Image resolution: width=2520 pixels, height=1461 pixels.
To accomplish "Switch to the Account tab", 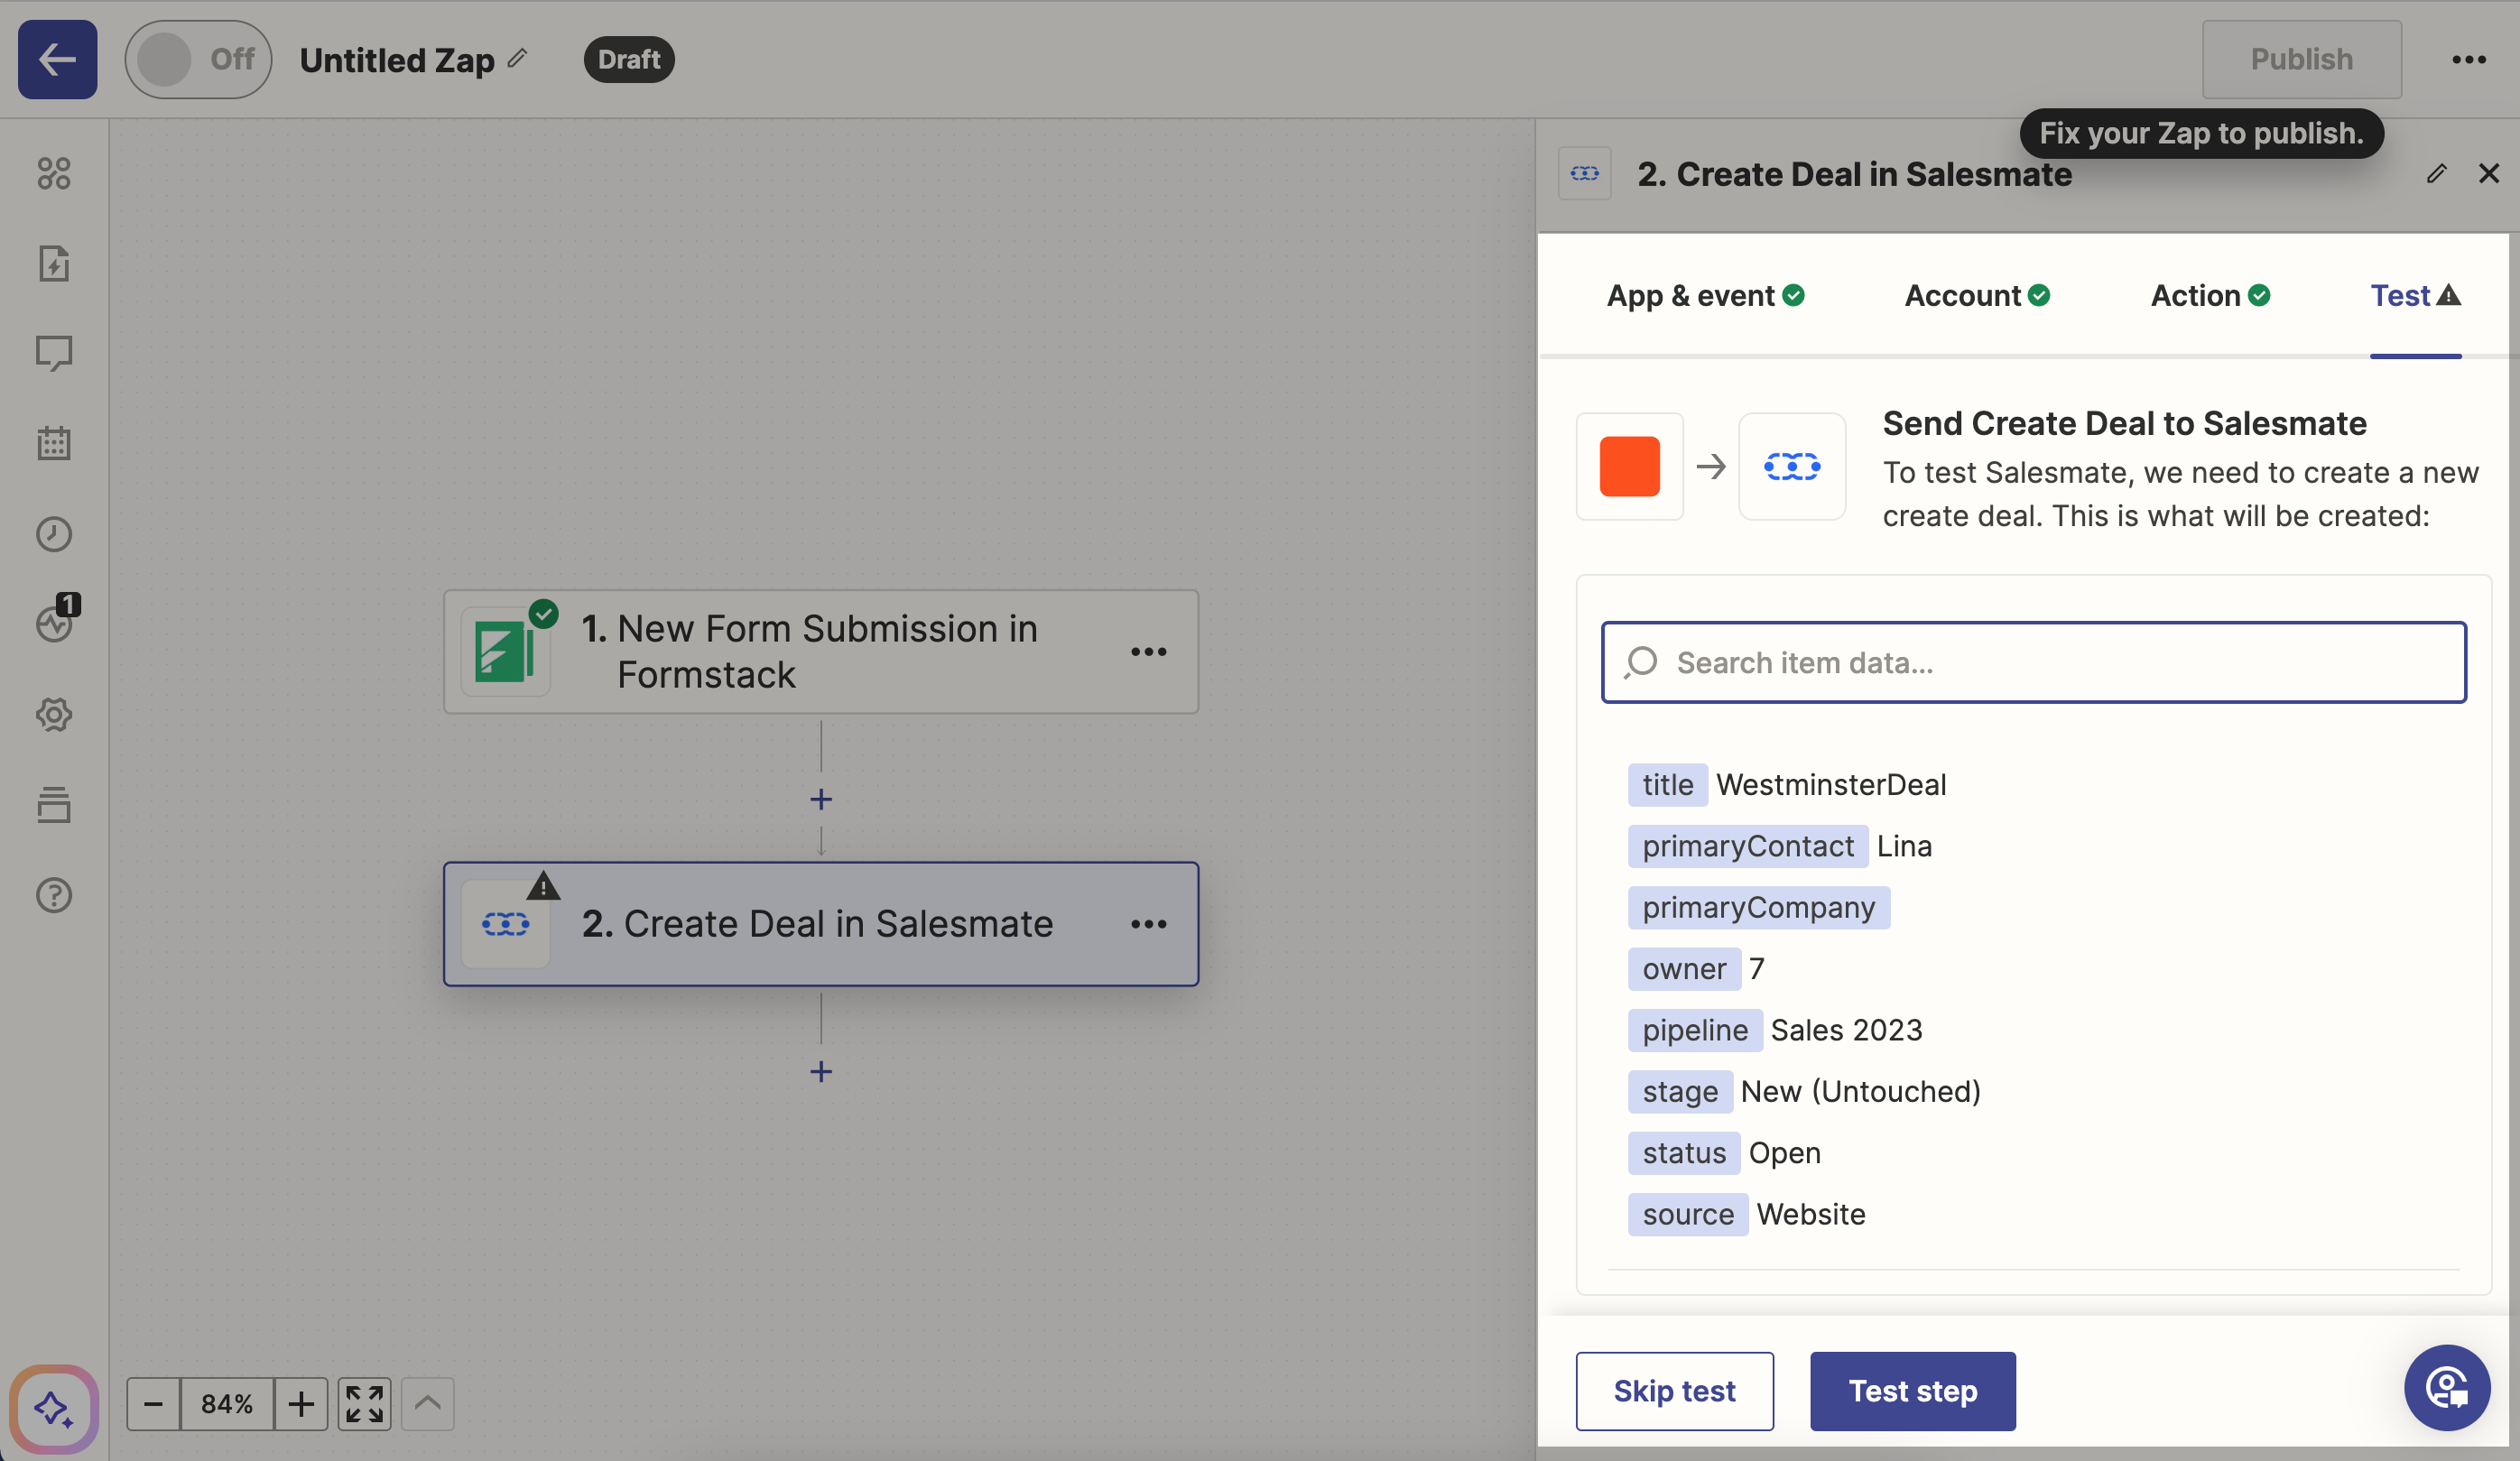I will [1975, 295].
